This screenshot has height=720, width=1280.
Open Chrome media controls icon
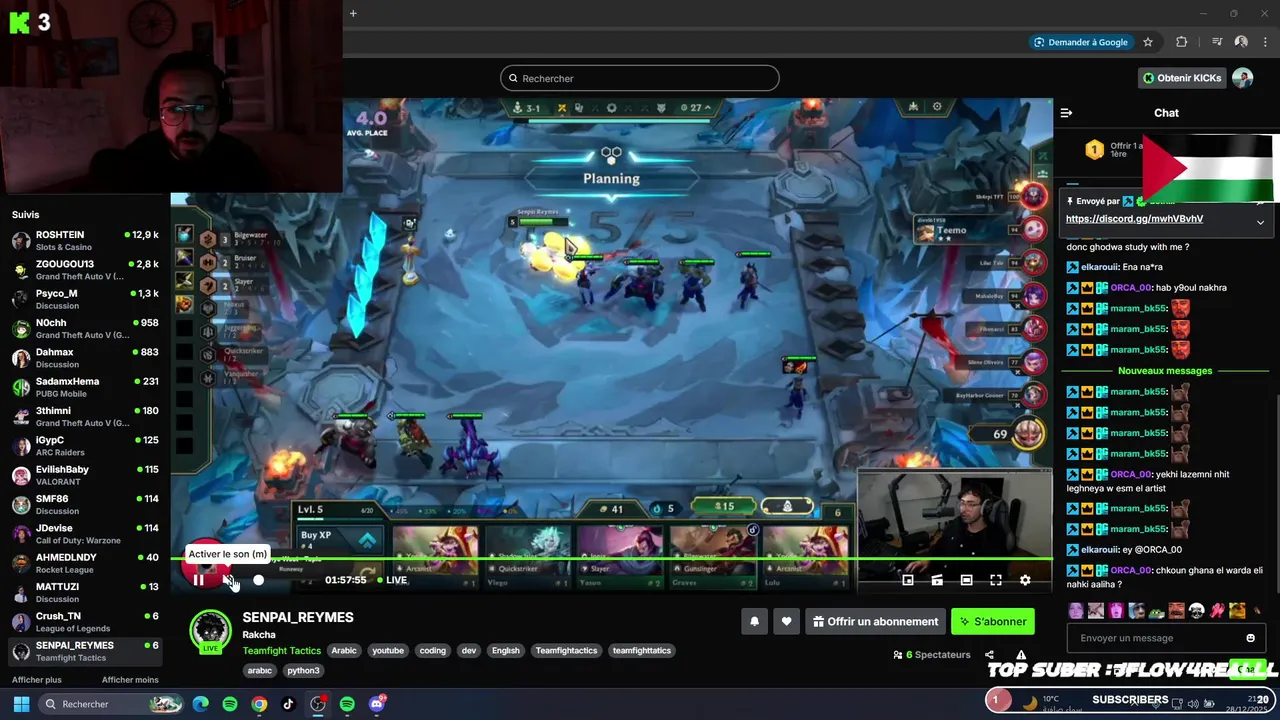pyautogui.click(x=1217, y=42)
